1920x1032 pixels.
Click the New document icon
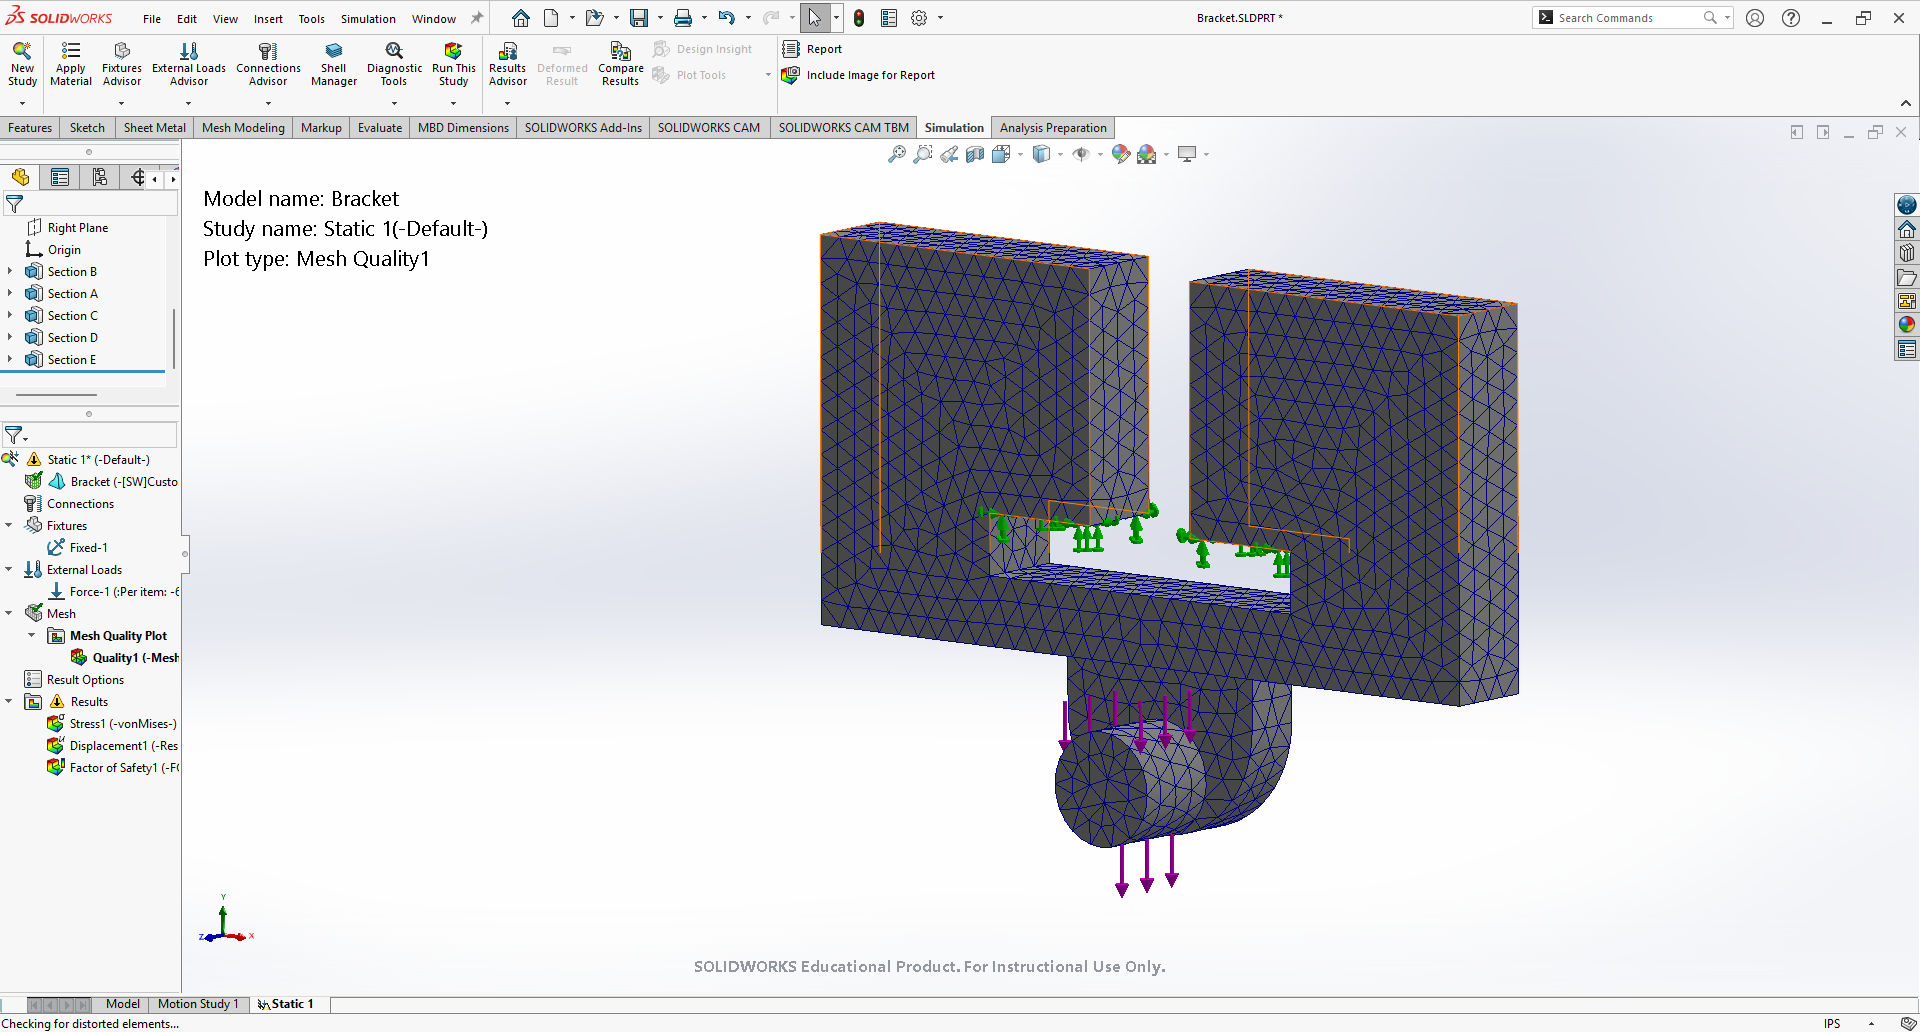(551, 18)
